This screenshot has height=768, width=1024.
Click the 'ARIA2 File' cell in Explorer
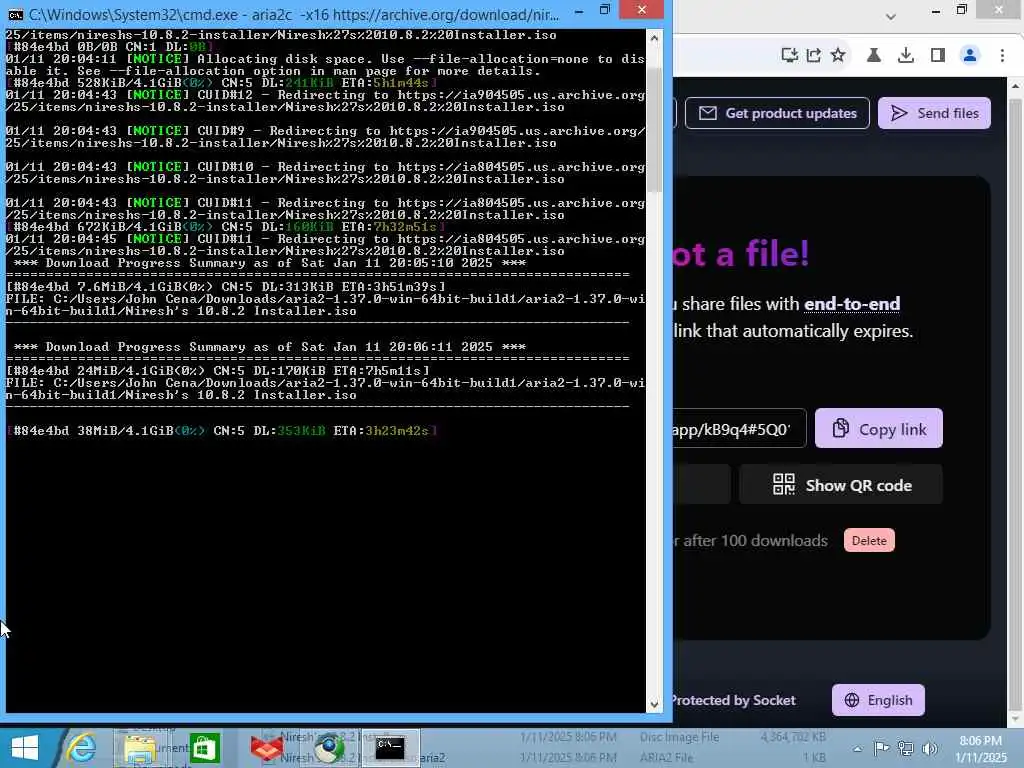click(666, 758)
